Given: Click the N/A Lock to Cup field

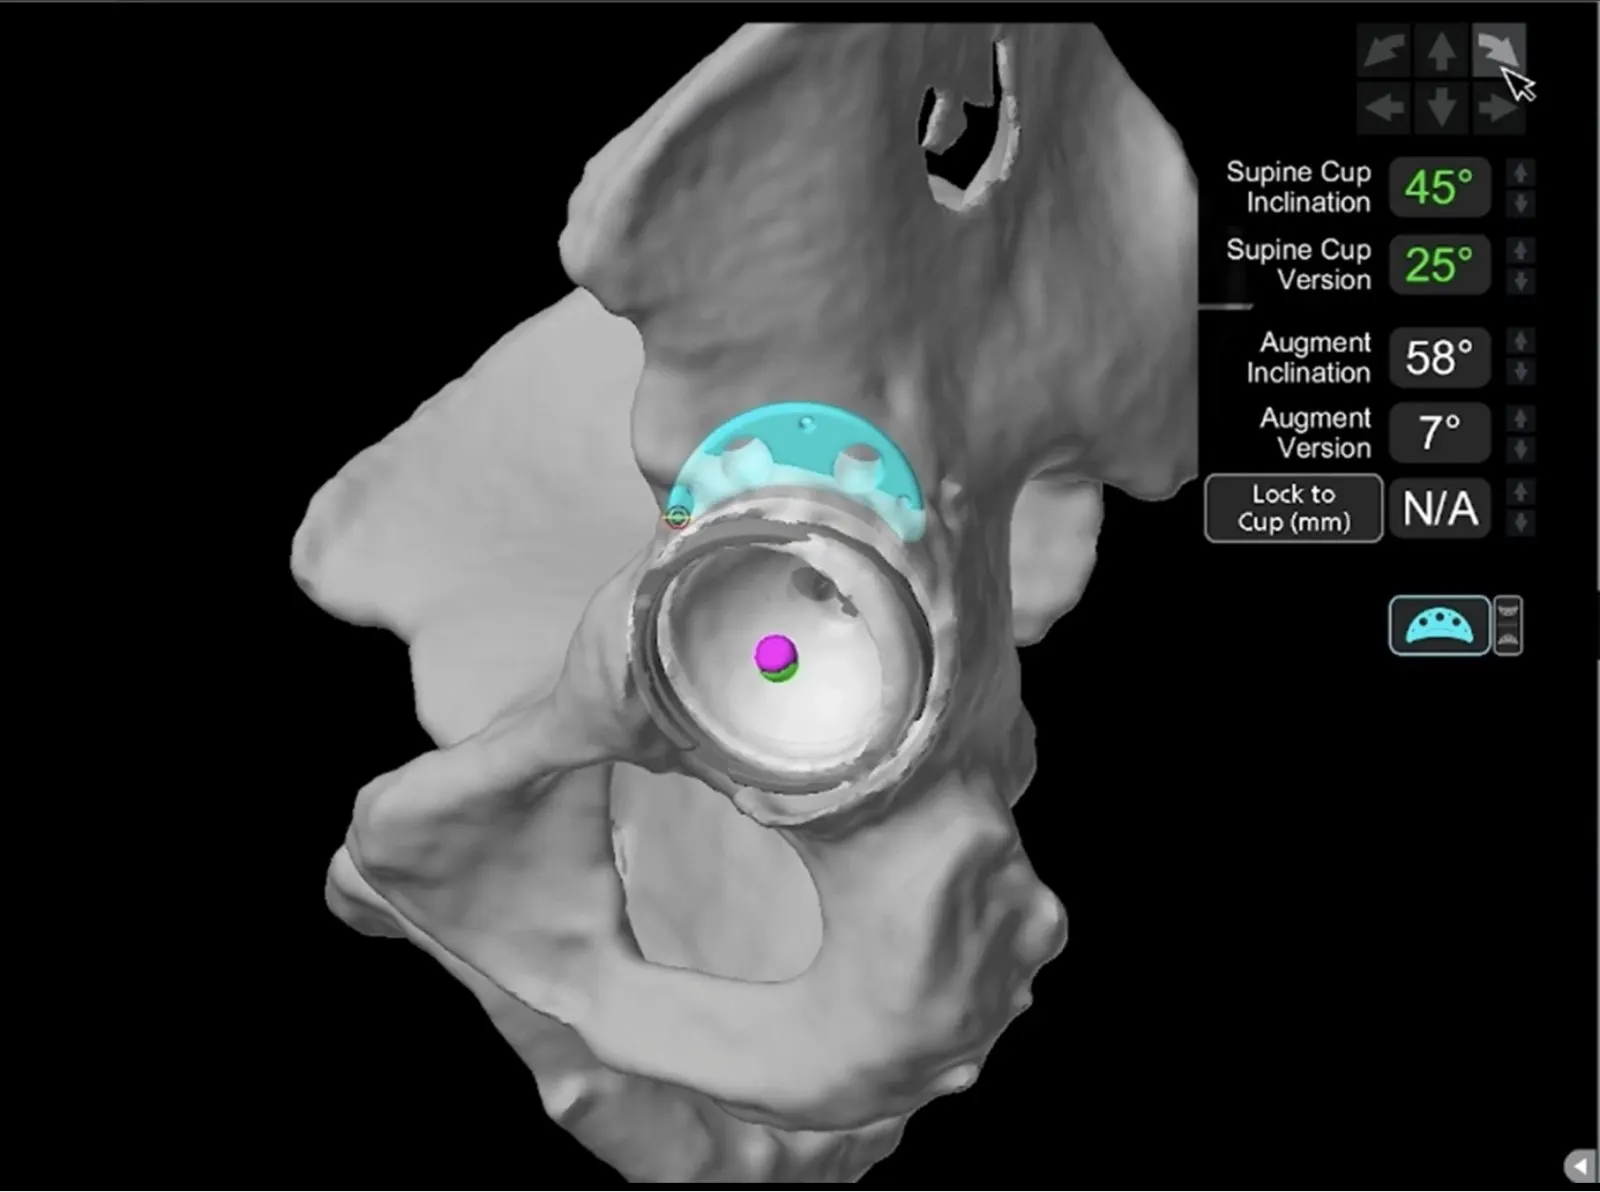Looking at the screenshot, I should coord(1440,508).
